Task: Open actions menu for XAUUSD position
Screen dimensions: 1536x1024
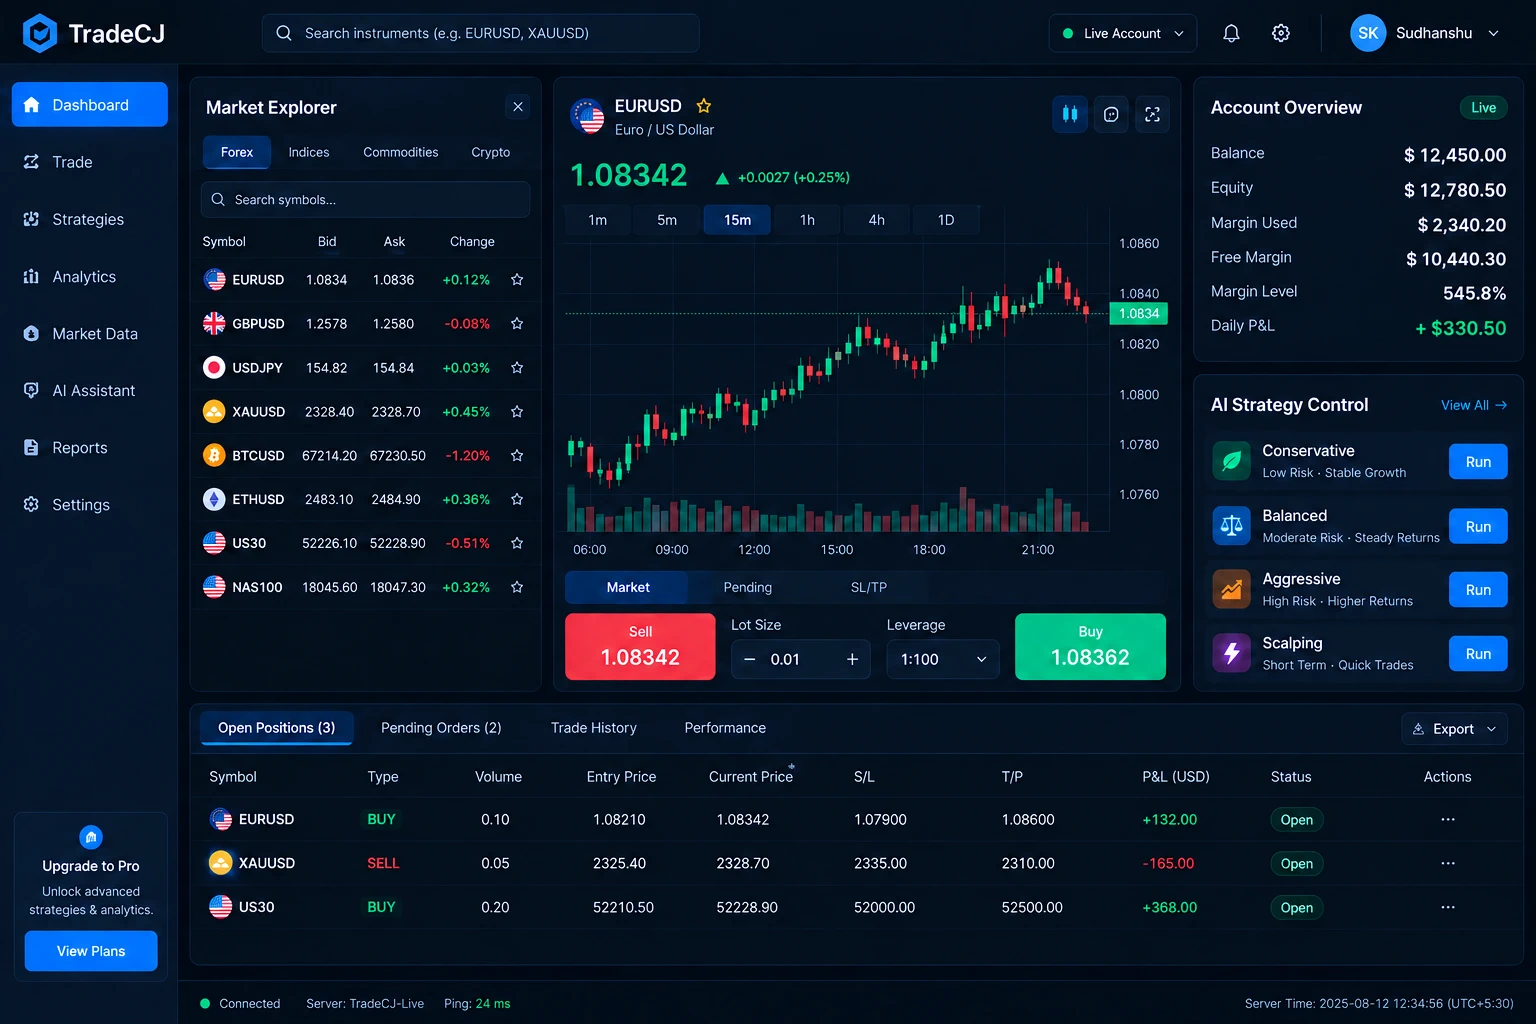Action: click(1447, 863)
